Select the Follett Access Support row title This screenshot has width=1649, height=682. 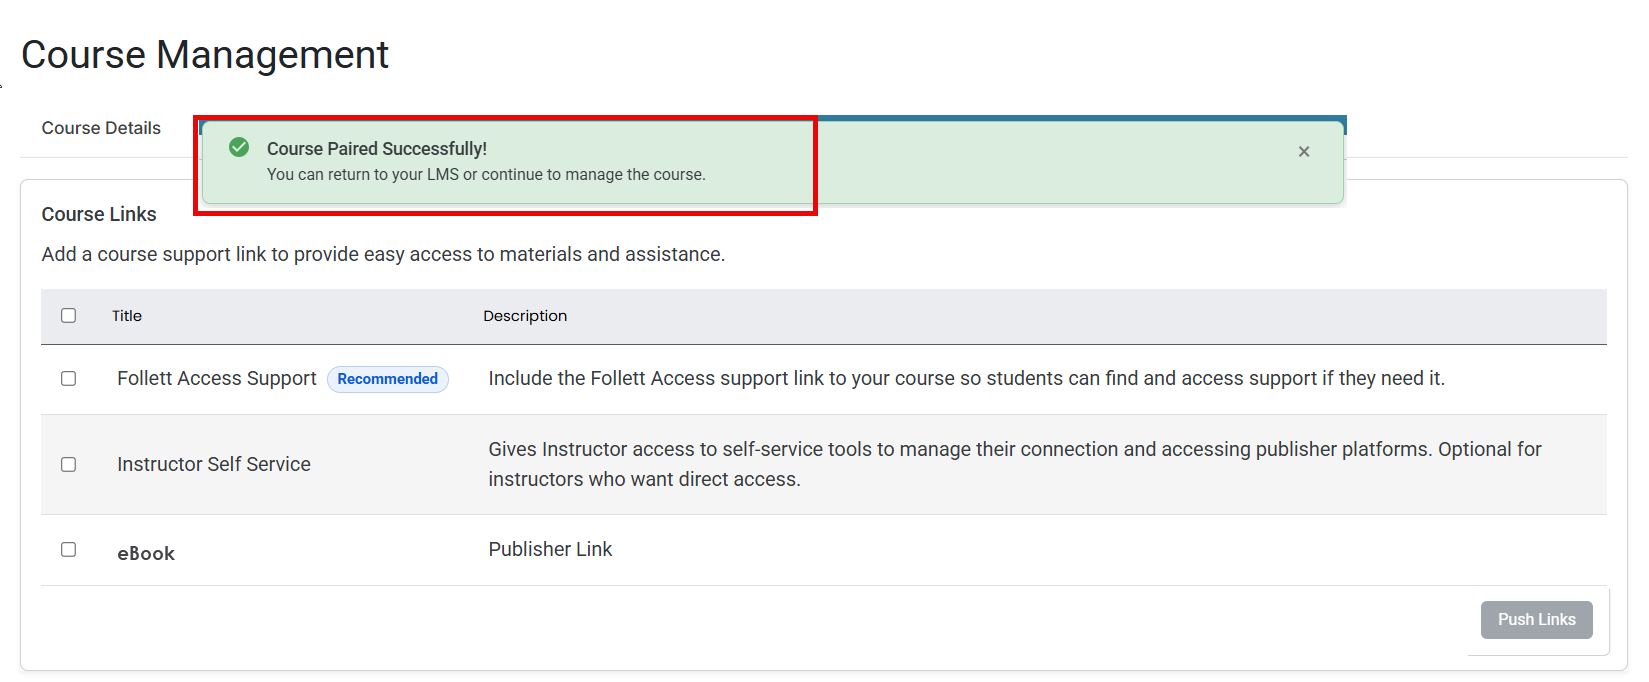coord(217,379)
